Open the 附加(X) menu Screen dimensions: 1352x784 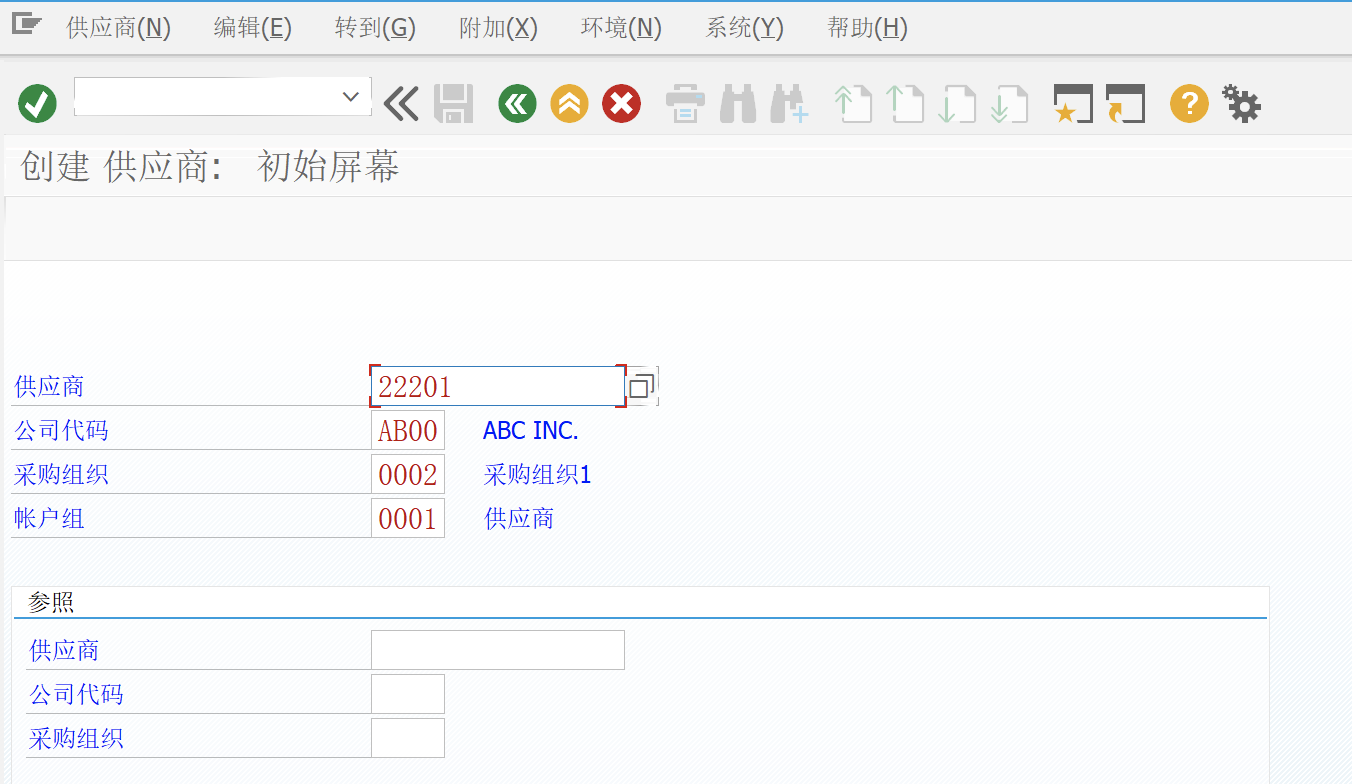tap(498, 28)
